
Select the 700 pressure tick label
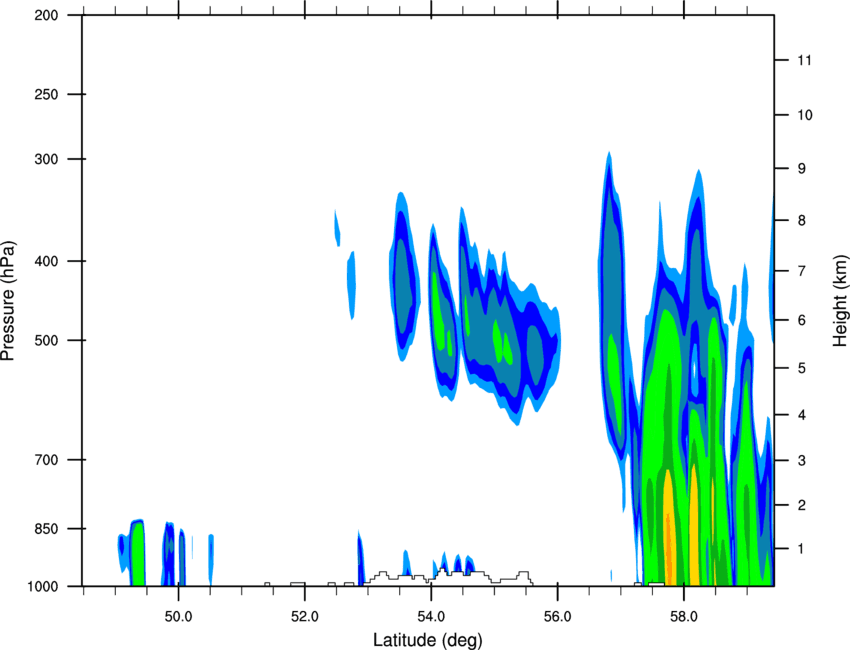coord(46,460)
